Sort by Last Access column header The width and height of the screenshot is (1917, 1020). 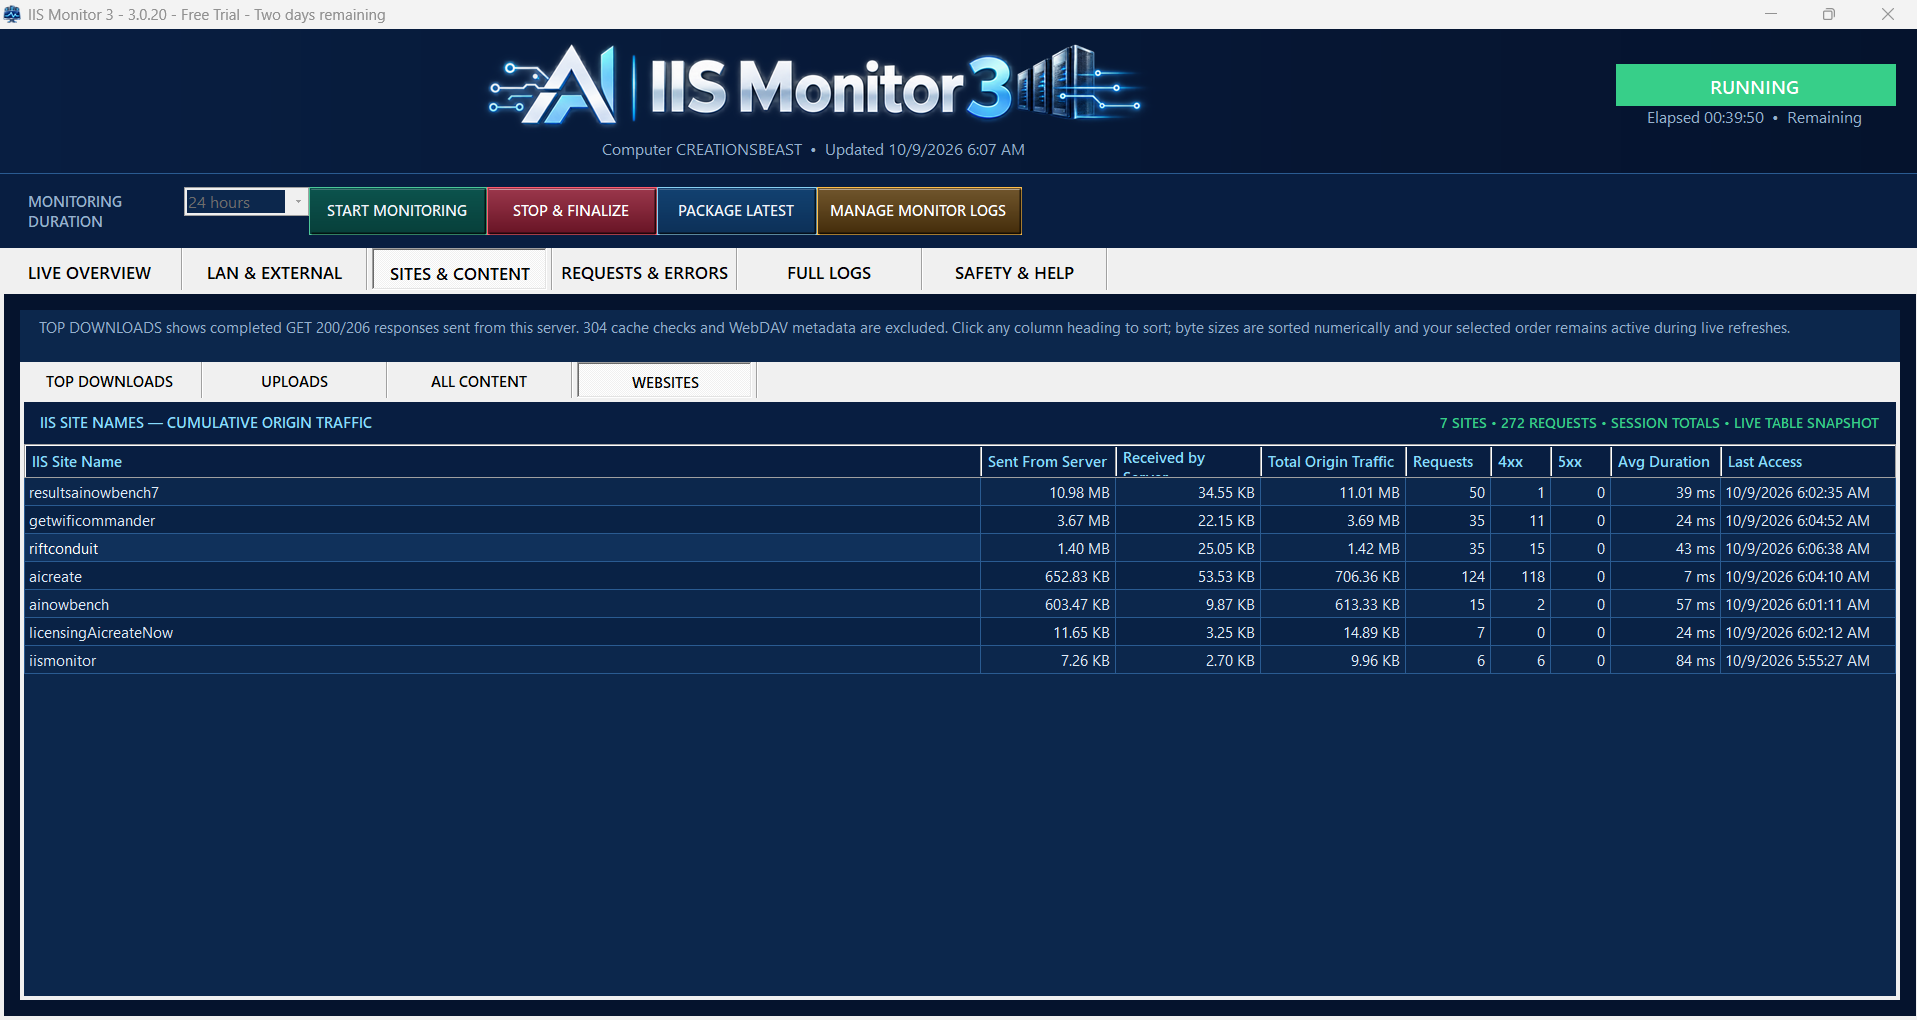point(1808,462)
